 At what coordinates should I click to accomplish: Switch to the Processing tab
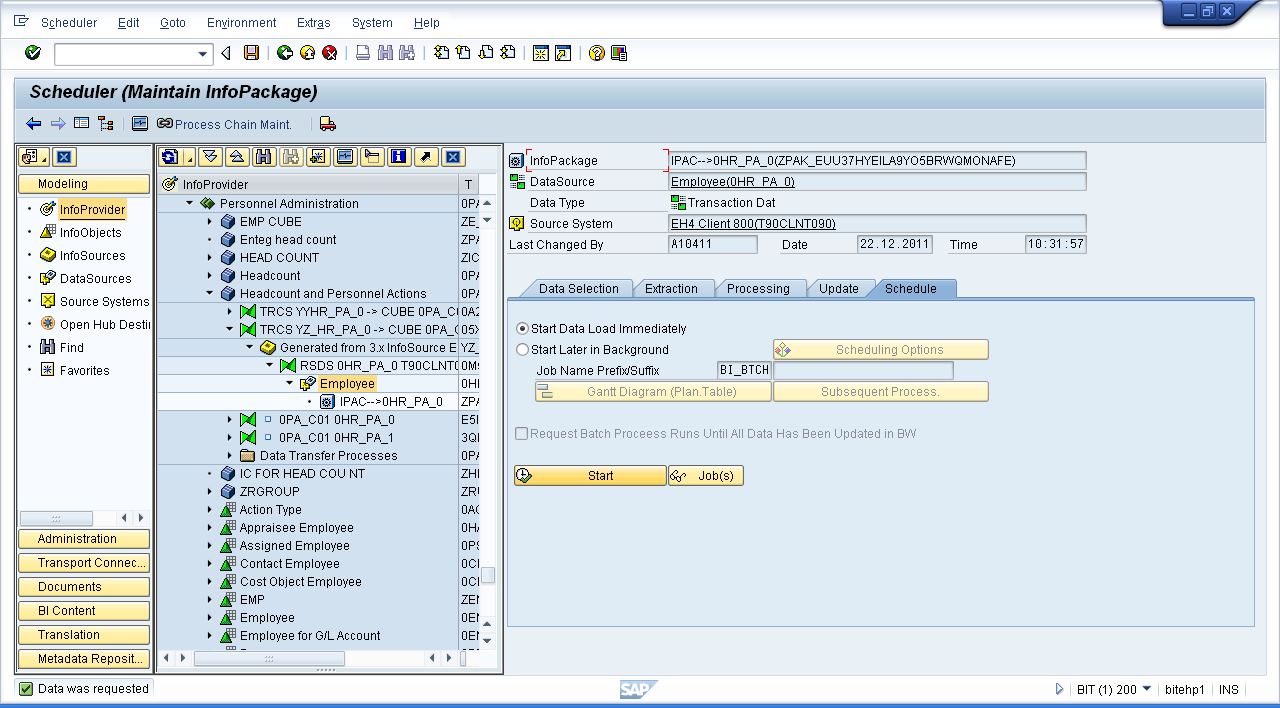757,288
